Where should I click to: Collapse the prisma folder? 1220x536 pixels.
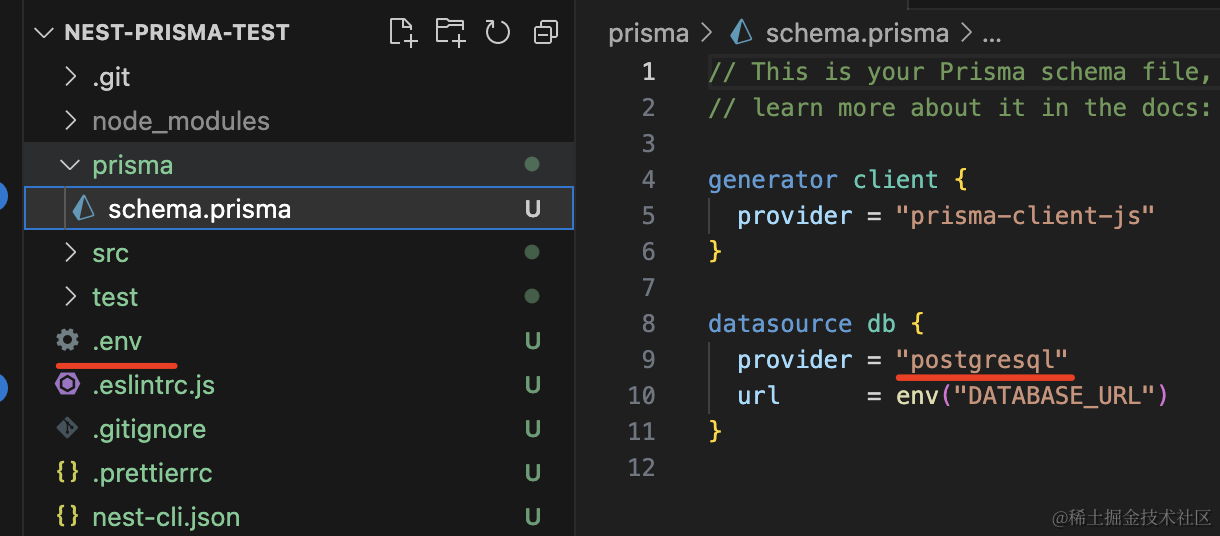[x=132, y=165]
